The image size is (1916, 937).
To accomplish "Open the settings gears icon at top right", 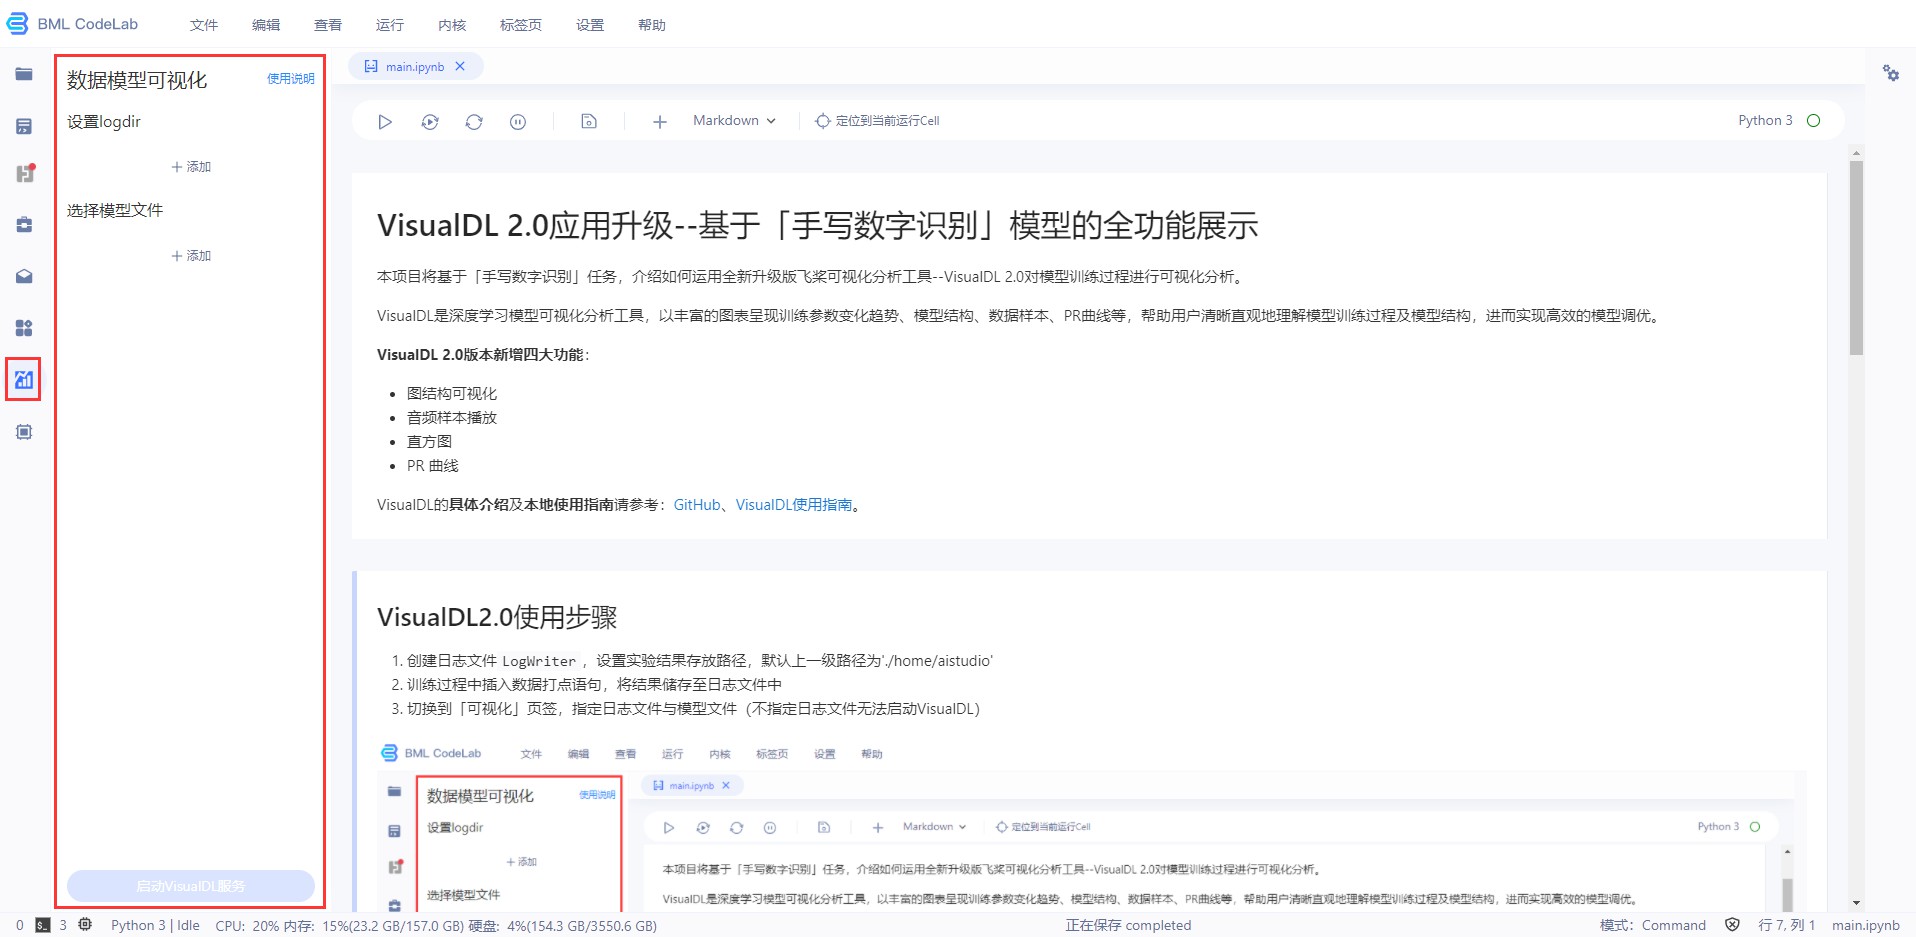I will (1891, 73).
